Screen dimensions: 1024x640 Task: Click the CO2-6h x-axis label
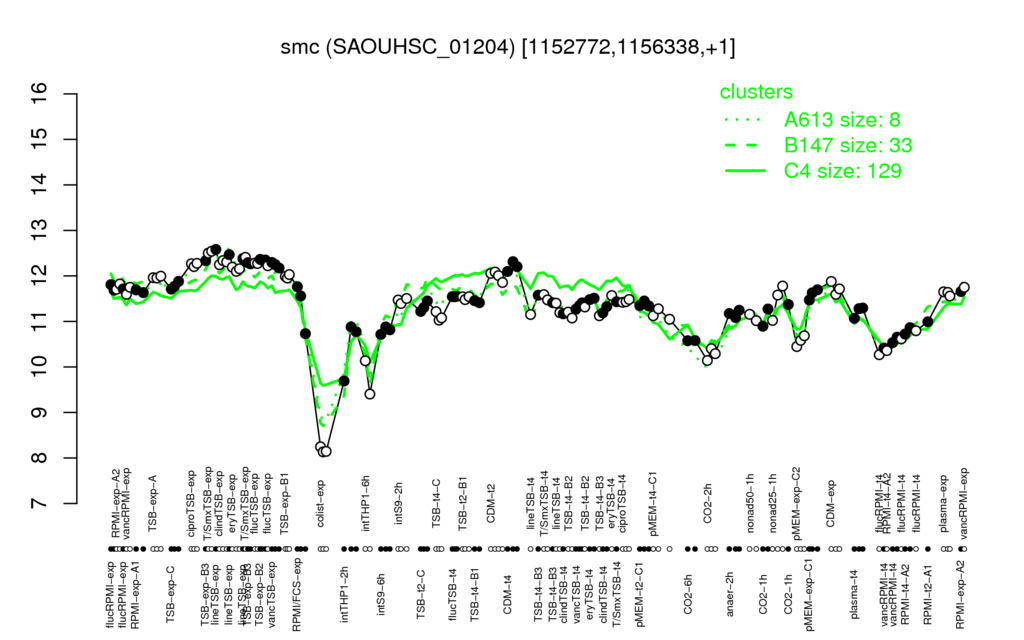[688, 594]
